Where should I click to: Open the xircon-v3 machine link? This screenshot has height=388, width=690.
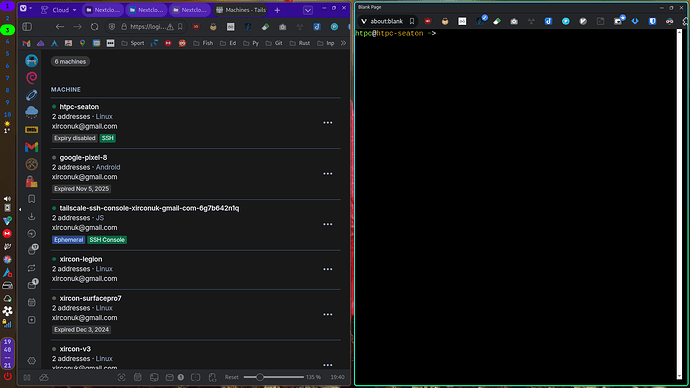point(75,349)
